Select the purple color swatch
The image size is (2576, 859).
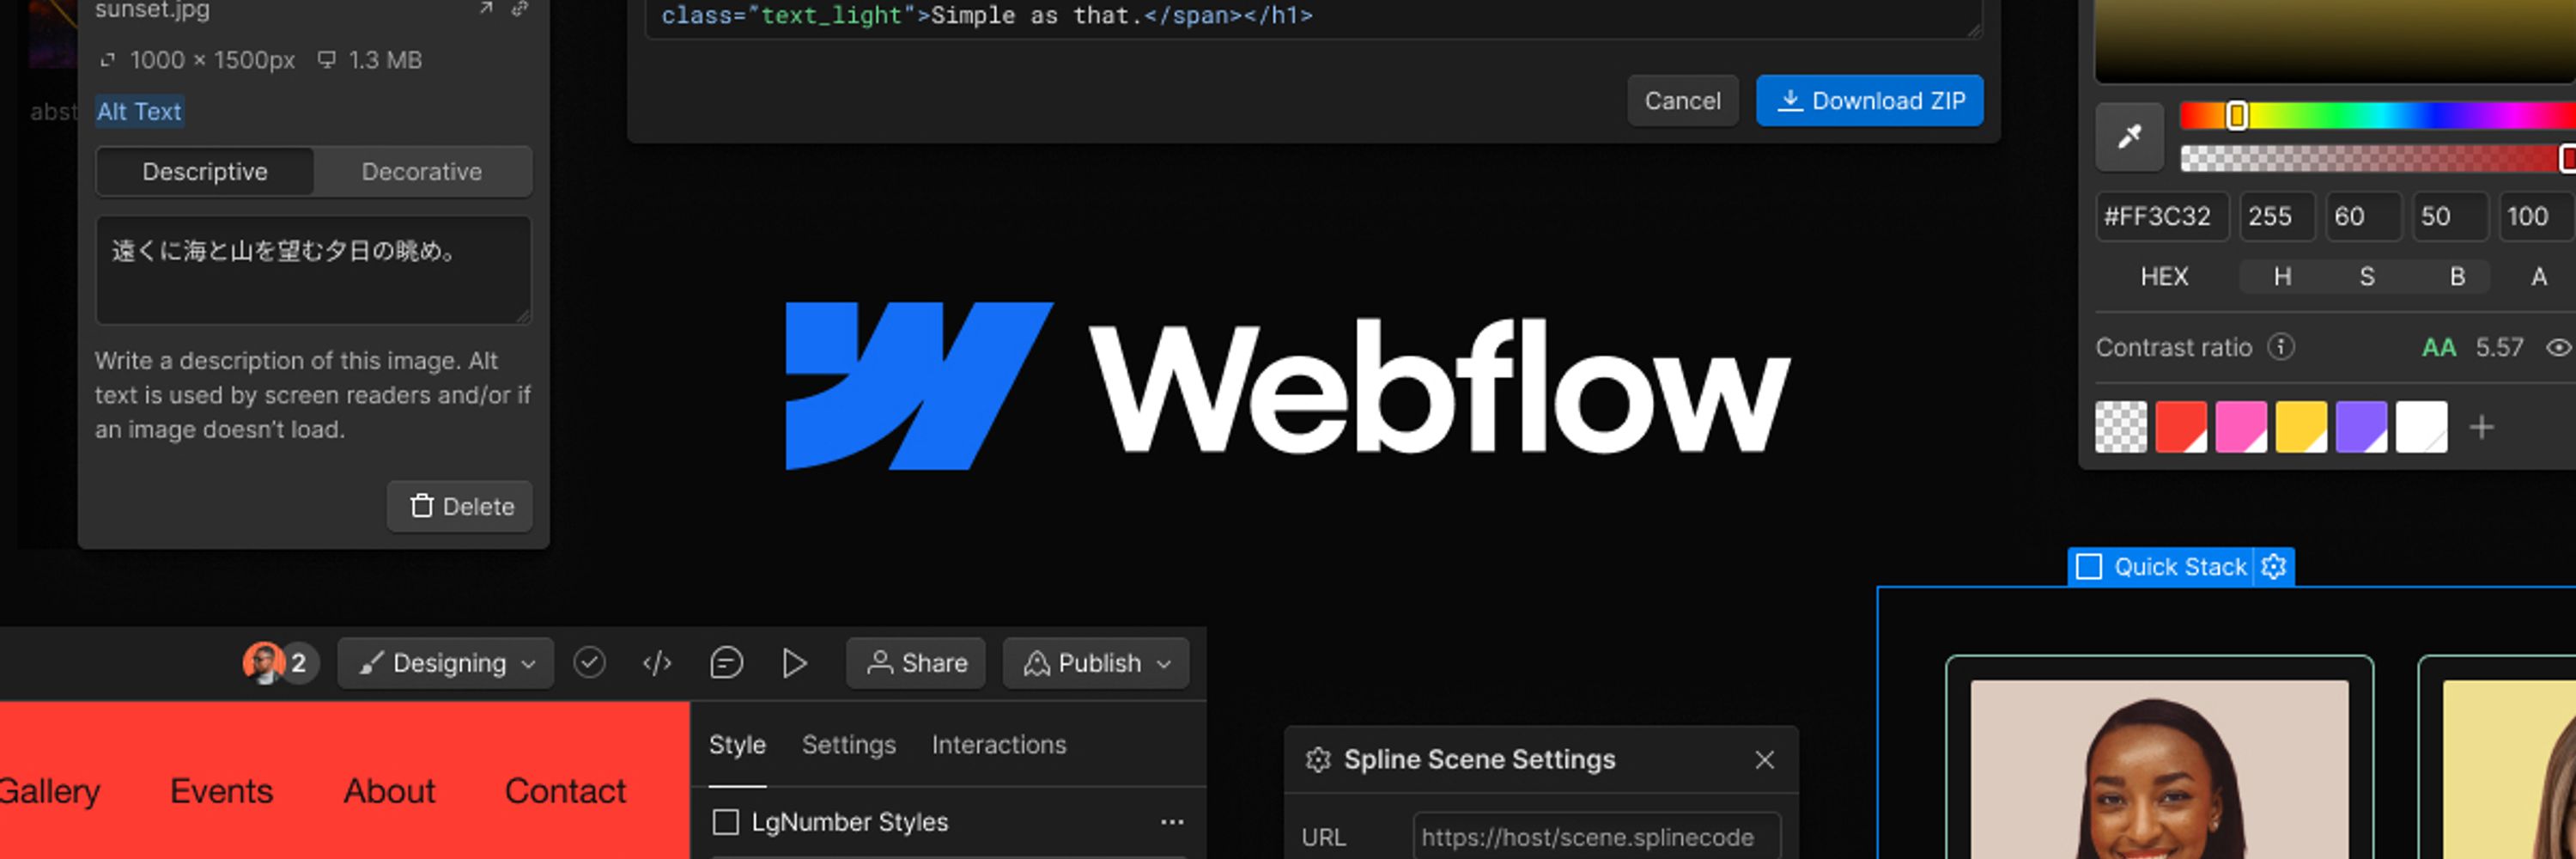pyautogui.click(x=2361, y=427)
